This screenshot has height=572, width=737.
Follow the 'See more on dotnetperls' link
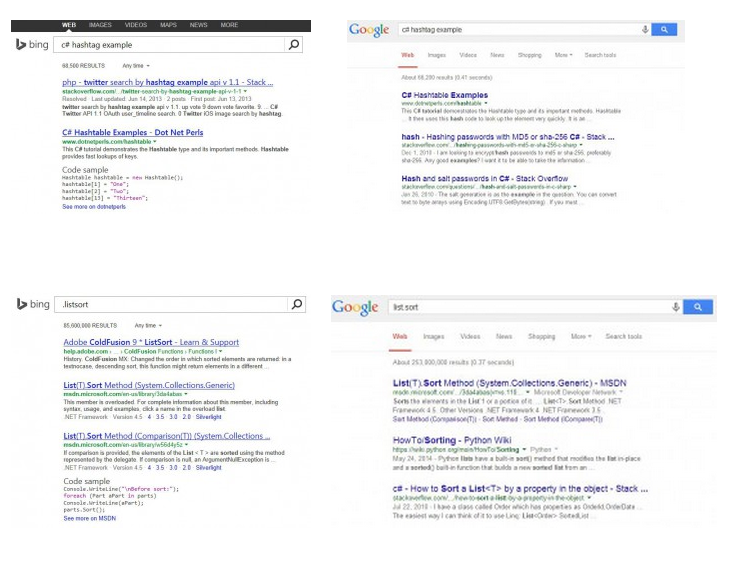tap(94, 207)
